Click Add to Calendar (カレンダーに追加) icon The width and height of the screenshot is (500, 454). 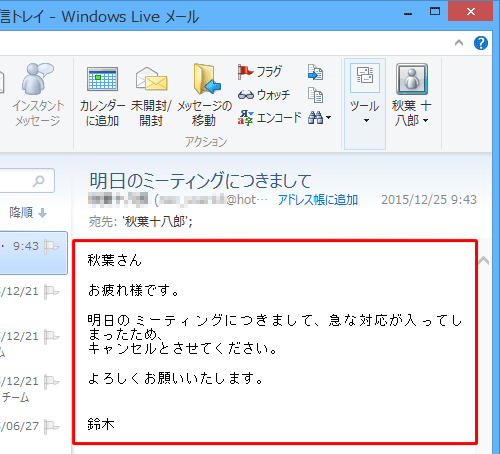click(x=102, y=79)
